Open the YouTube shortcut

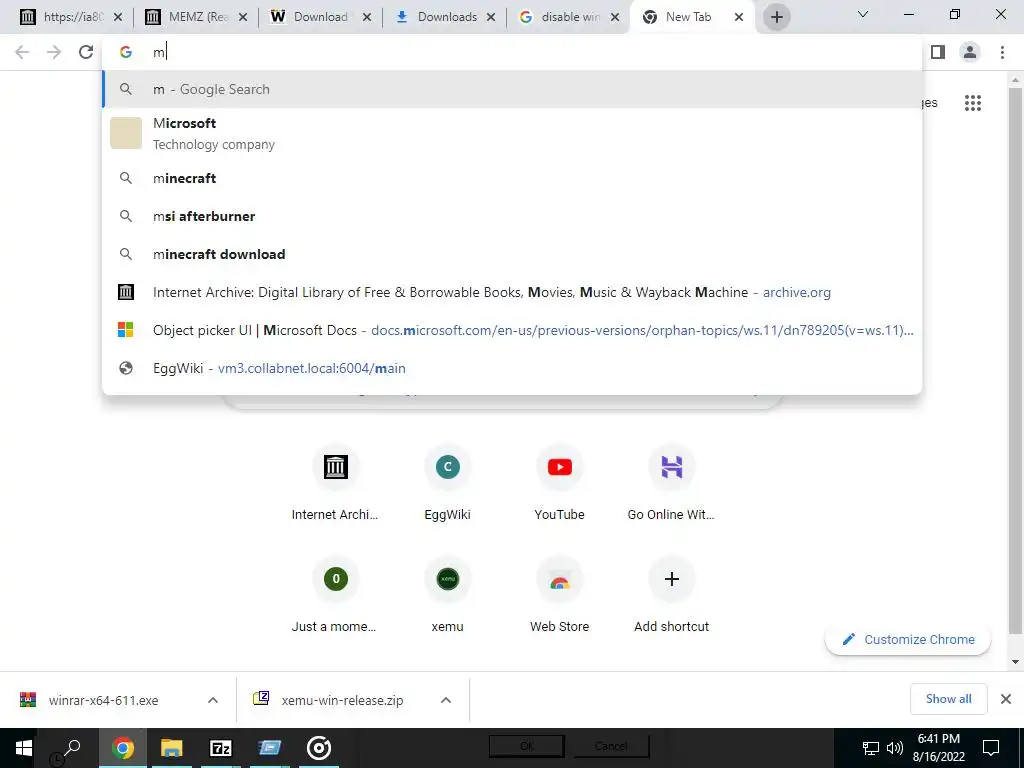tap(560, 484)
